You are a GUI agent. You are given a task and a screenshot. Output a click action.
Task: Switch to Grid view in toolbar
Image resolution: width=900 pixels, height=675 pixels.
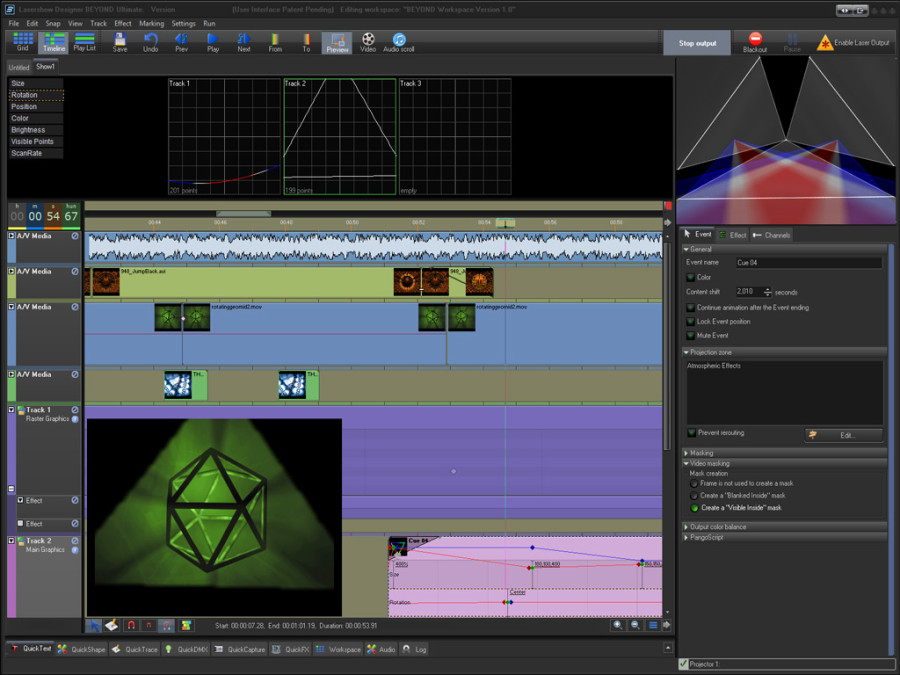(23, 41)
